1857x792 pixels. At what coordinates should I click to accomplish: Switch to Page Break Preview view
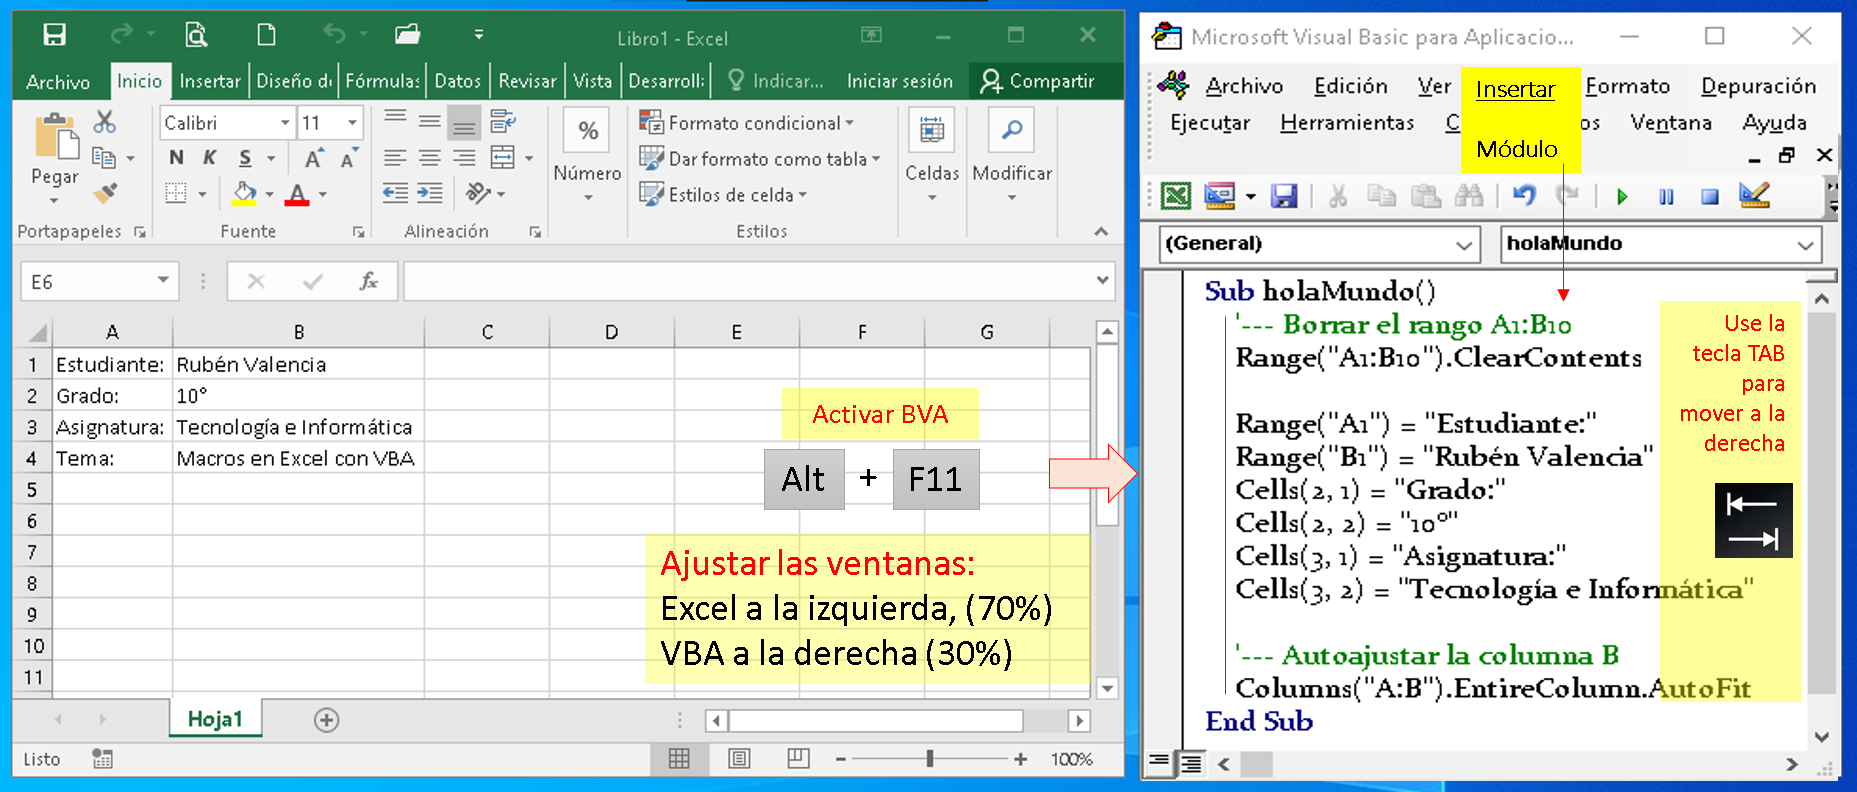(798, 759)
